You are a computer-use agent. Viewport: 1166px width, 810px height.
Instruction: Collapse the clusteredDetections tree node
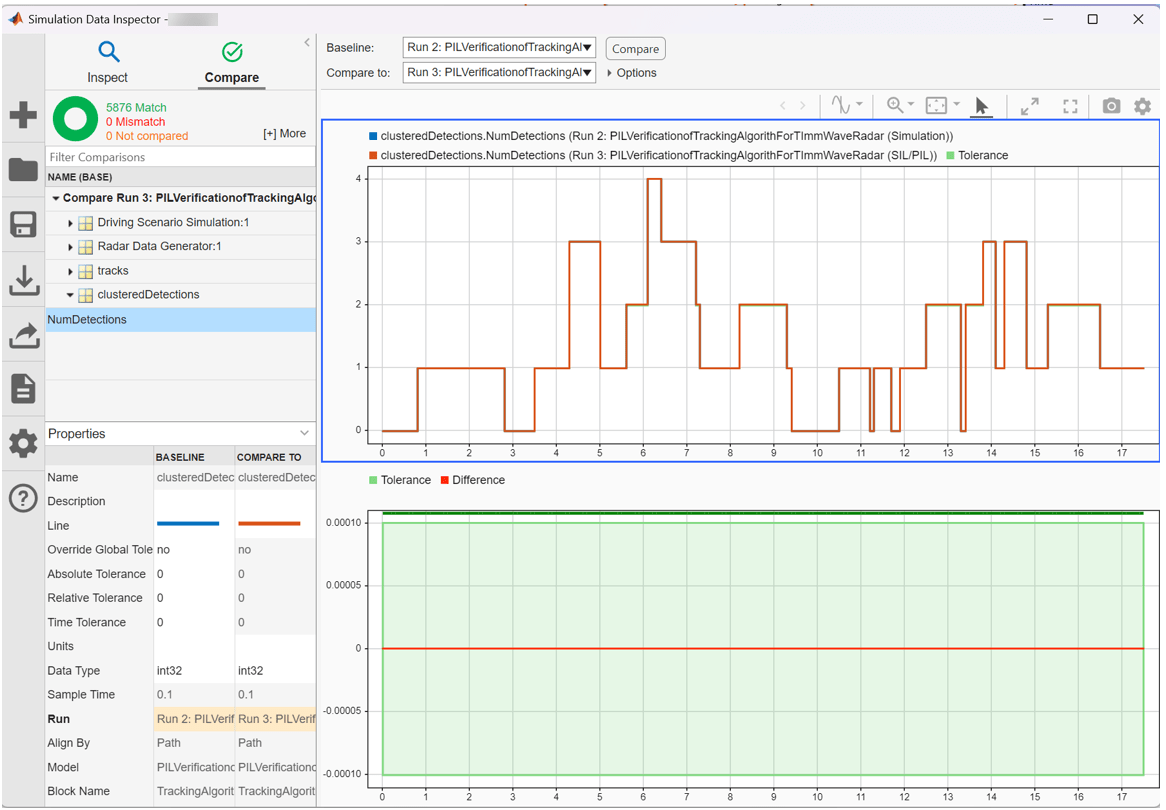[70, 295]
